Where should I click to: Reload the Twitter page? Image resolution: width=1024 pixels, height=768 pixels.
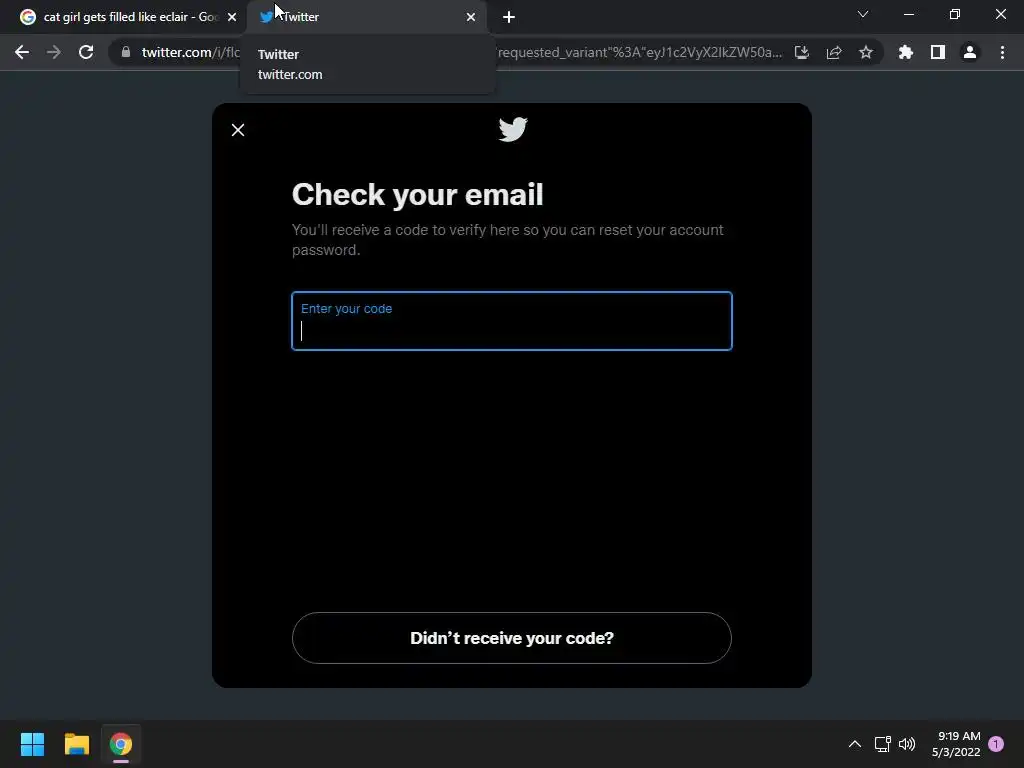[86, 52]
